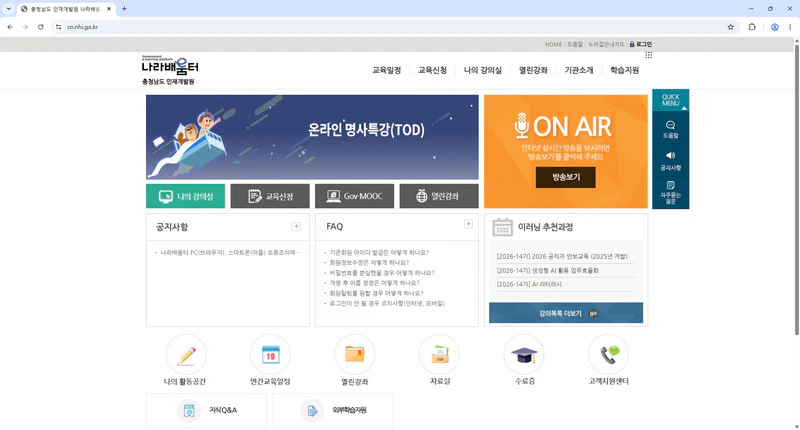Click the 방송보기 button

[x=565, y=178]
